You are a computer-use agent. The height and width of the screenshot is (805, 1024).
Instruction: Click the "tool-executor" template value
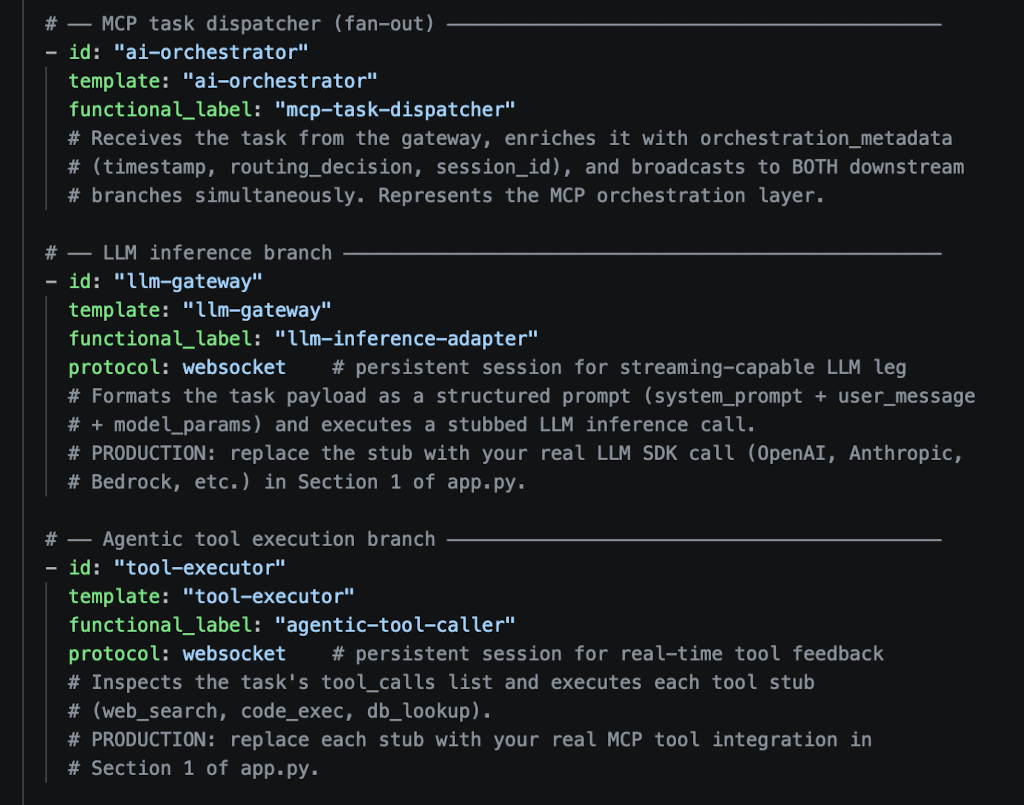268,597
